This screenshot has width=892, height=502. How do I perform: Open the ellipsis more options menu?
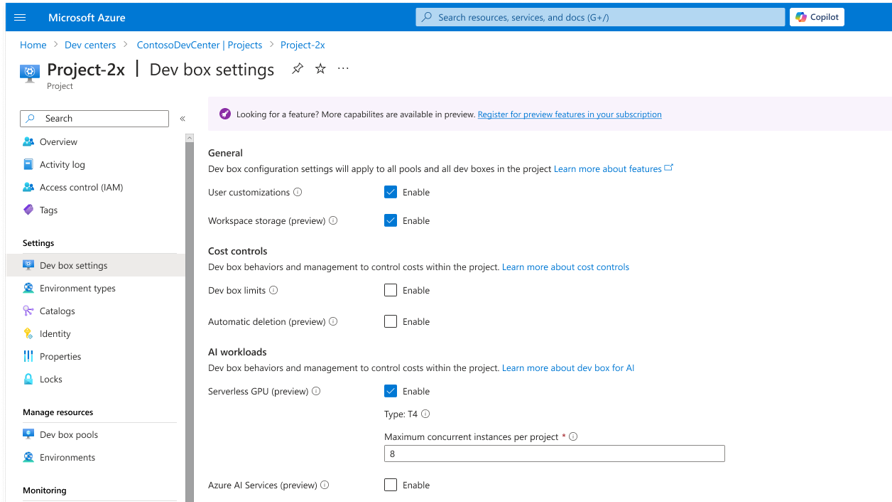(x=343, y=69)
